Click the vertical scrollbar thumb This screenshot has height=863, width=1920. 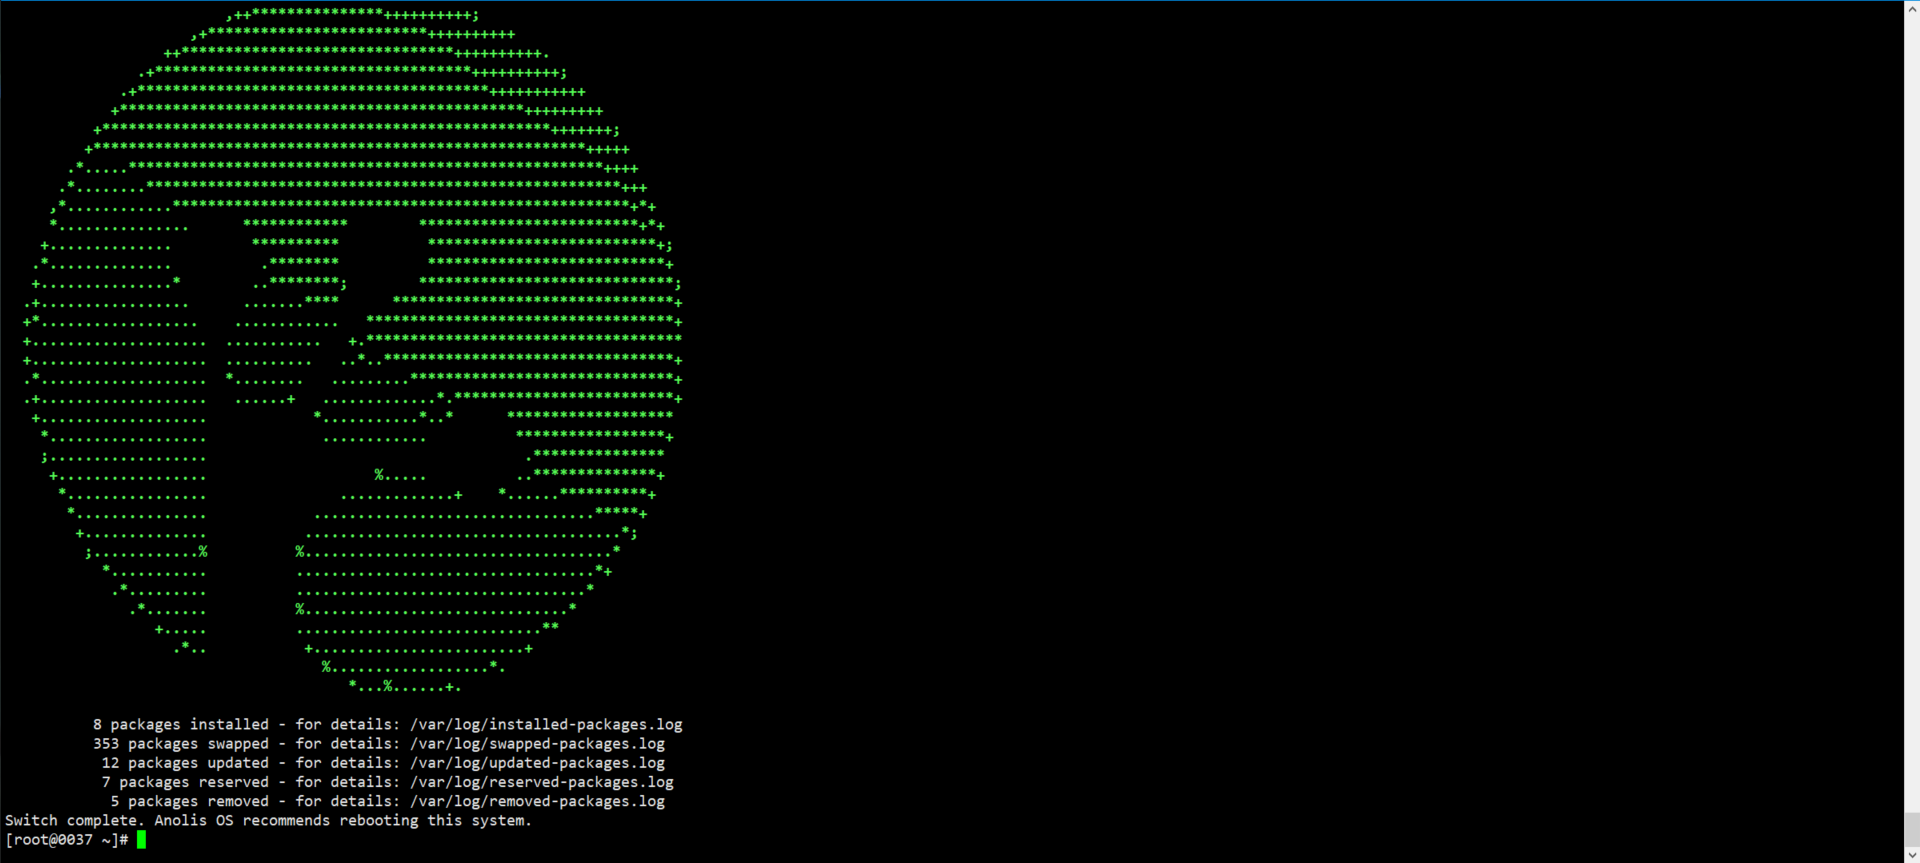pos(1911,830)
